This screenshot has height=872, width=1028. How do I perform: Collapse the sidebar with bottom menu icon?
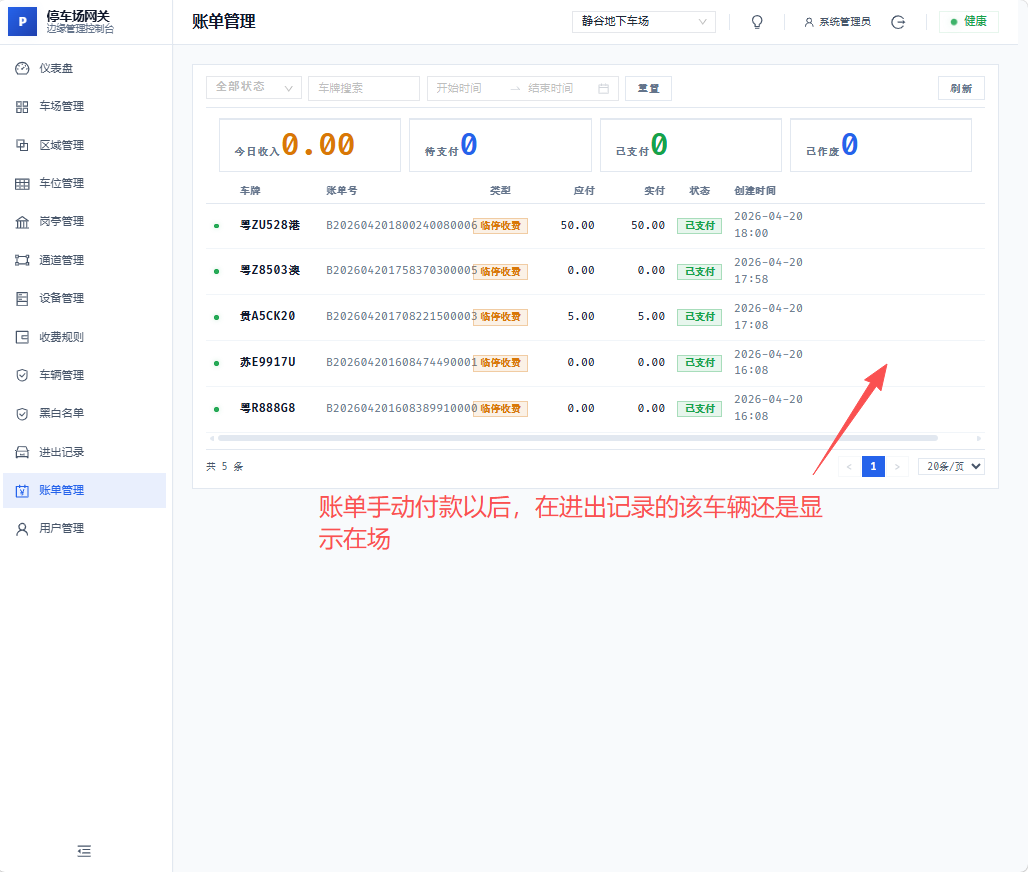click(84, 851)
